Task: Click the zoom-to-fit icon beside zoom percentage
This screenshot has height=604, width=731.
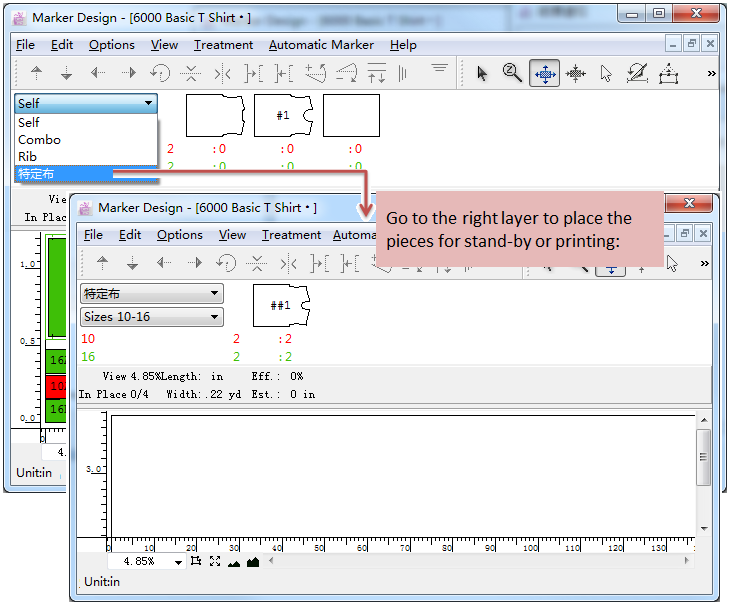Action: coord(215,562)
